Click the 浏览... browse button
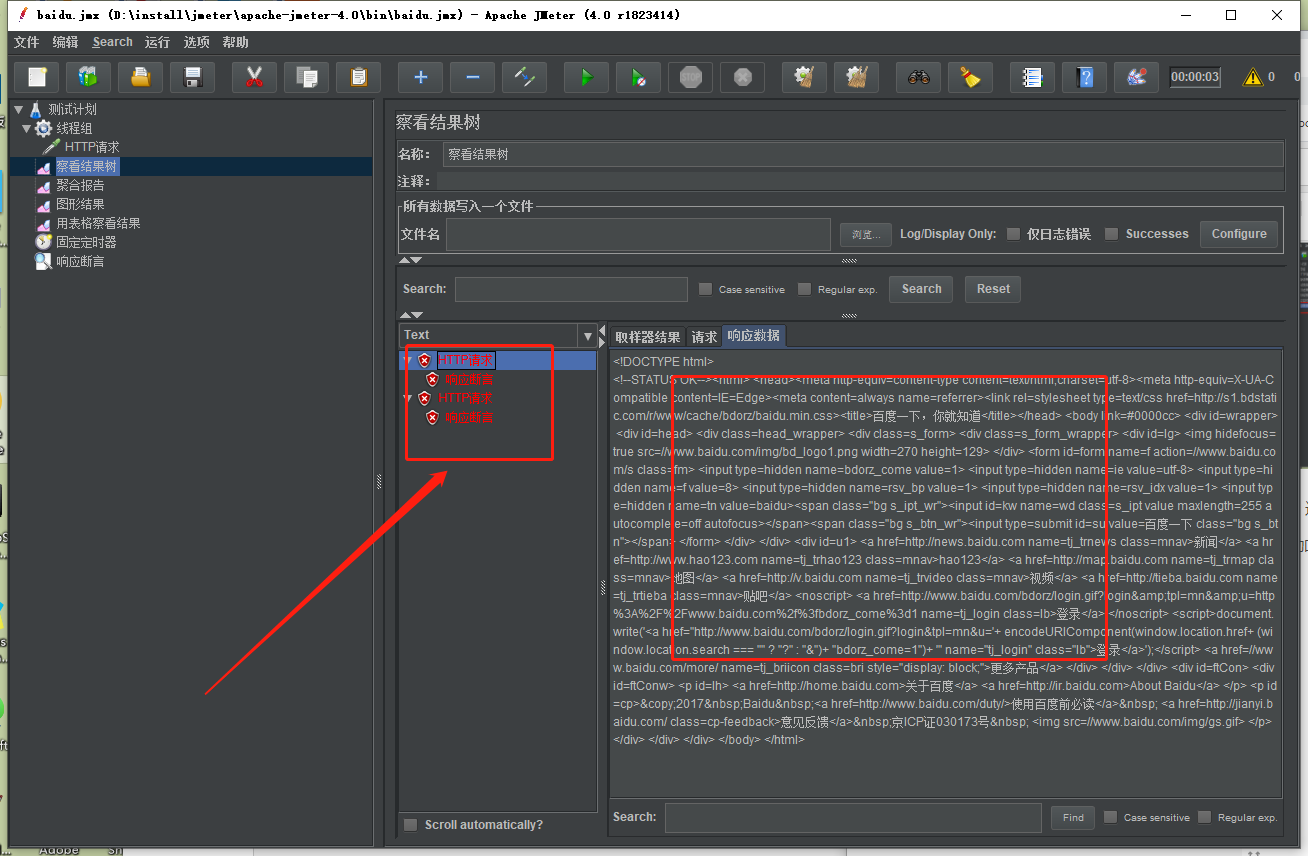This screenshot has width=1308, height=856. [x=865, y=234]
